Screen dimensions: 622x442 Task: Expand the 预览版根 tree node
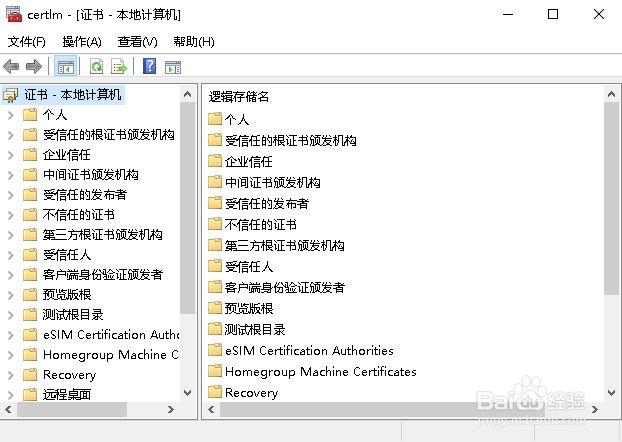(x=11, y=295)
